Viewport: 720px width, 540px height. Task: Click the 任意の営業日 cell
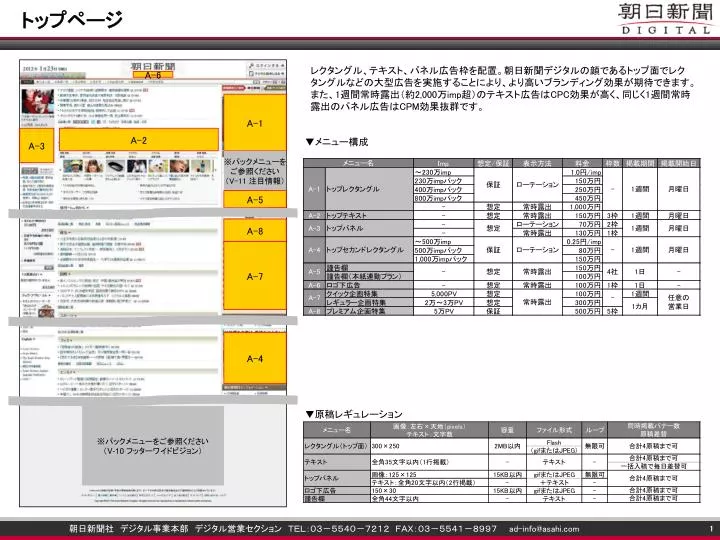coord(679,302)
